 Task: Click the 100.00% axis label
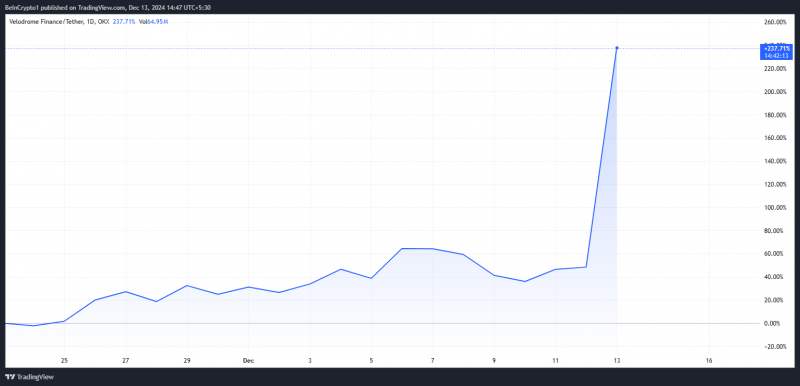[x=776, y=208]
